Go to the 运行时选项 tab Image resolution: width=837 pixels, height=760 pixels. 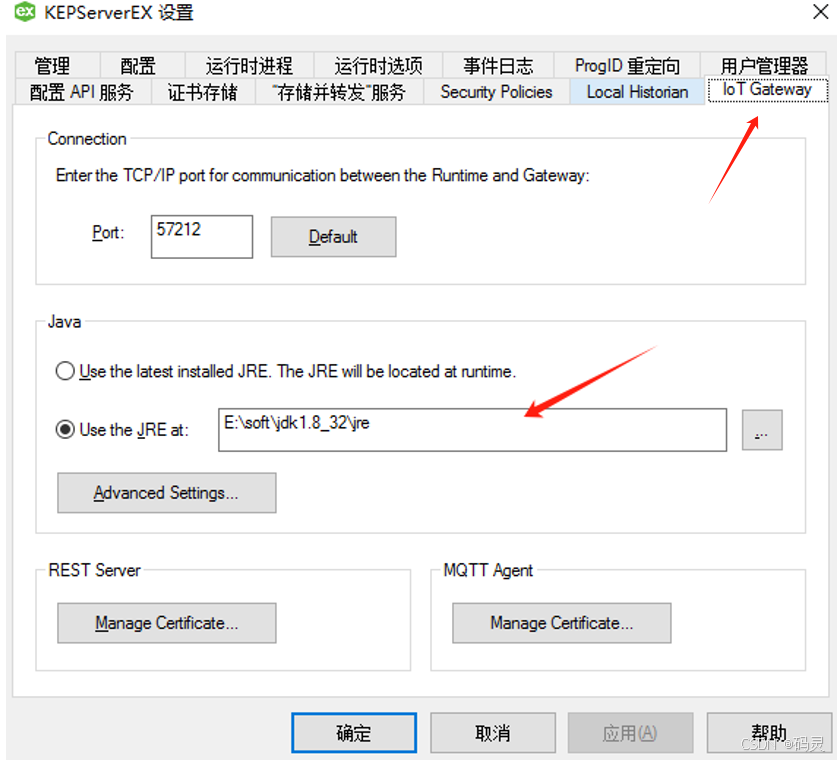tap(378, 65)
